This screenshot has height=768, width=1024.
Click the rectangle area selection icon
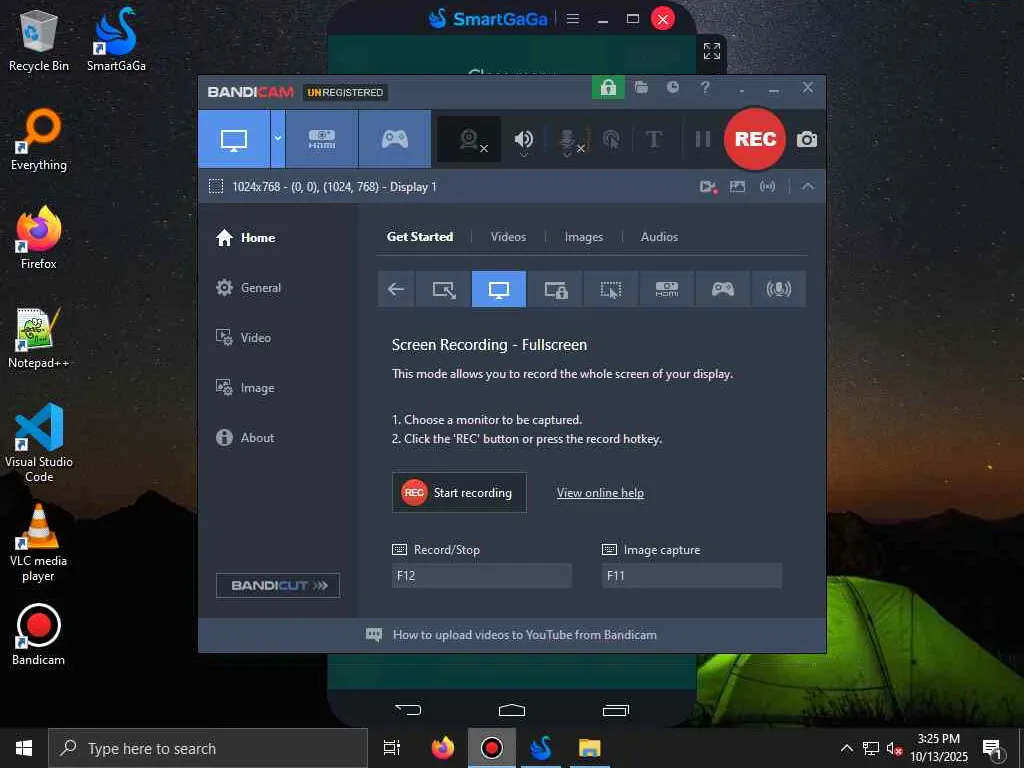[216, 187]
